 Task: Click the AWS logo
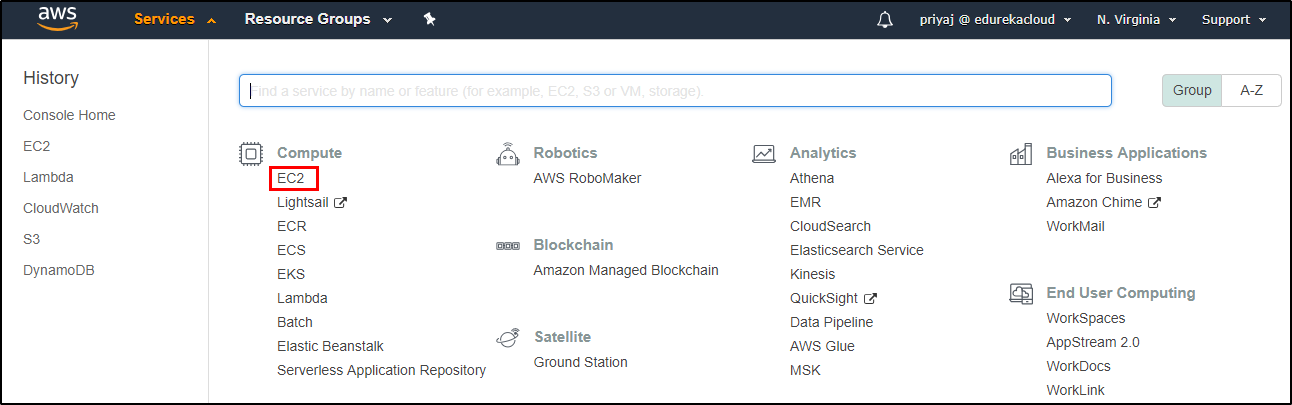click(58, 20)
